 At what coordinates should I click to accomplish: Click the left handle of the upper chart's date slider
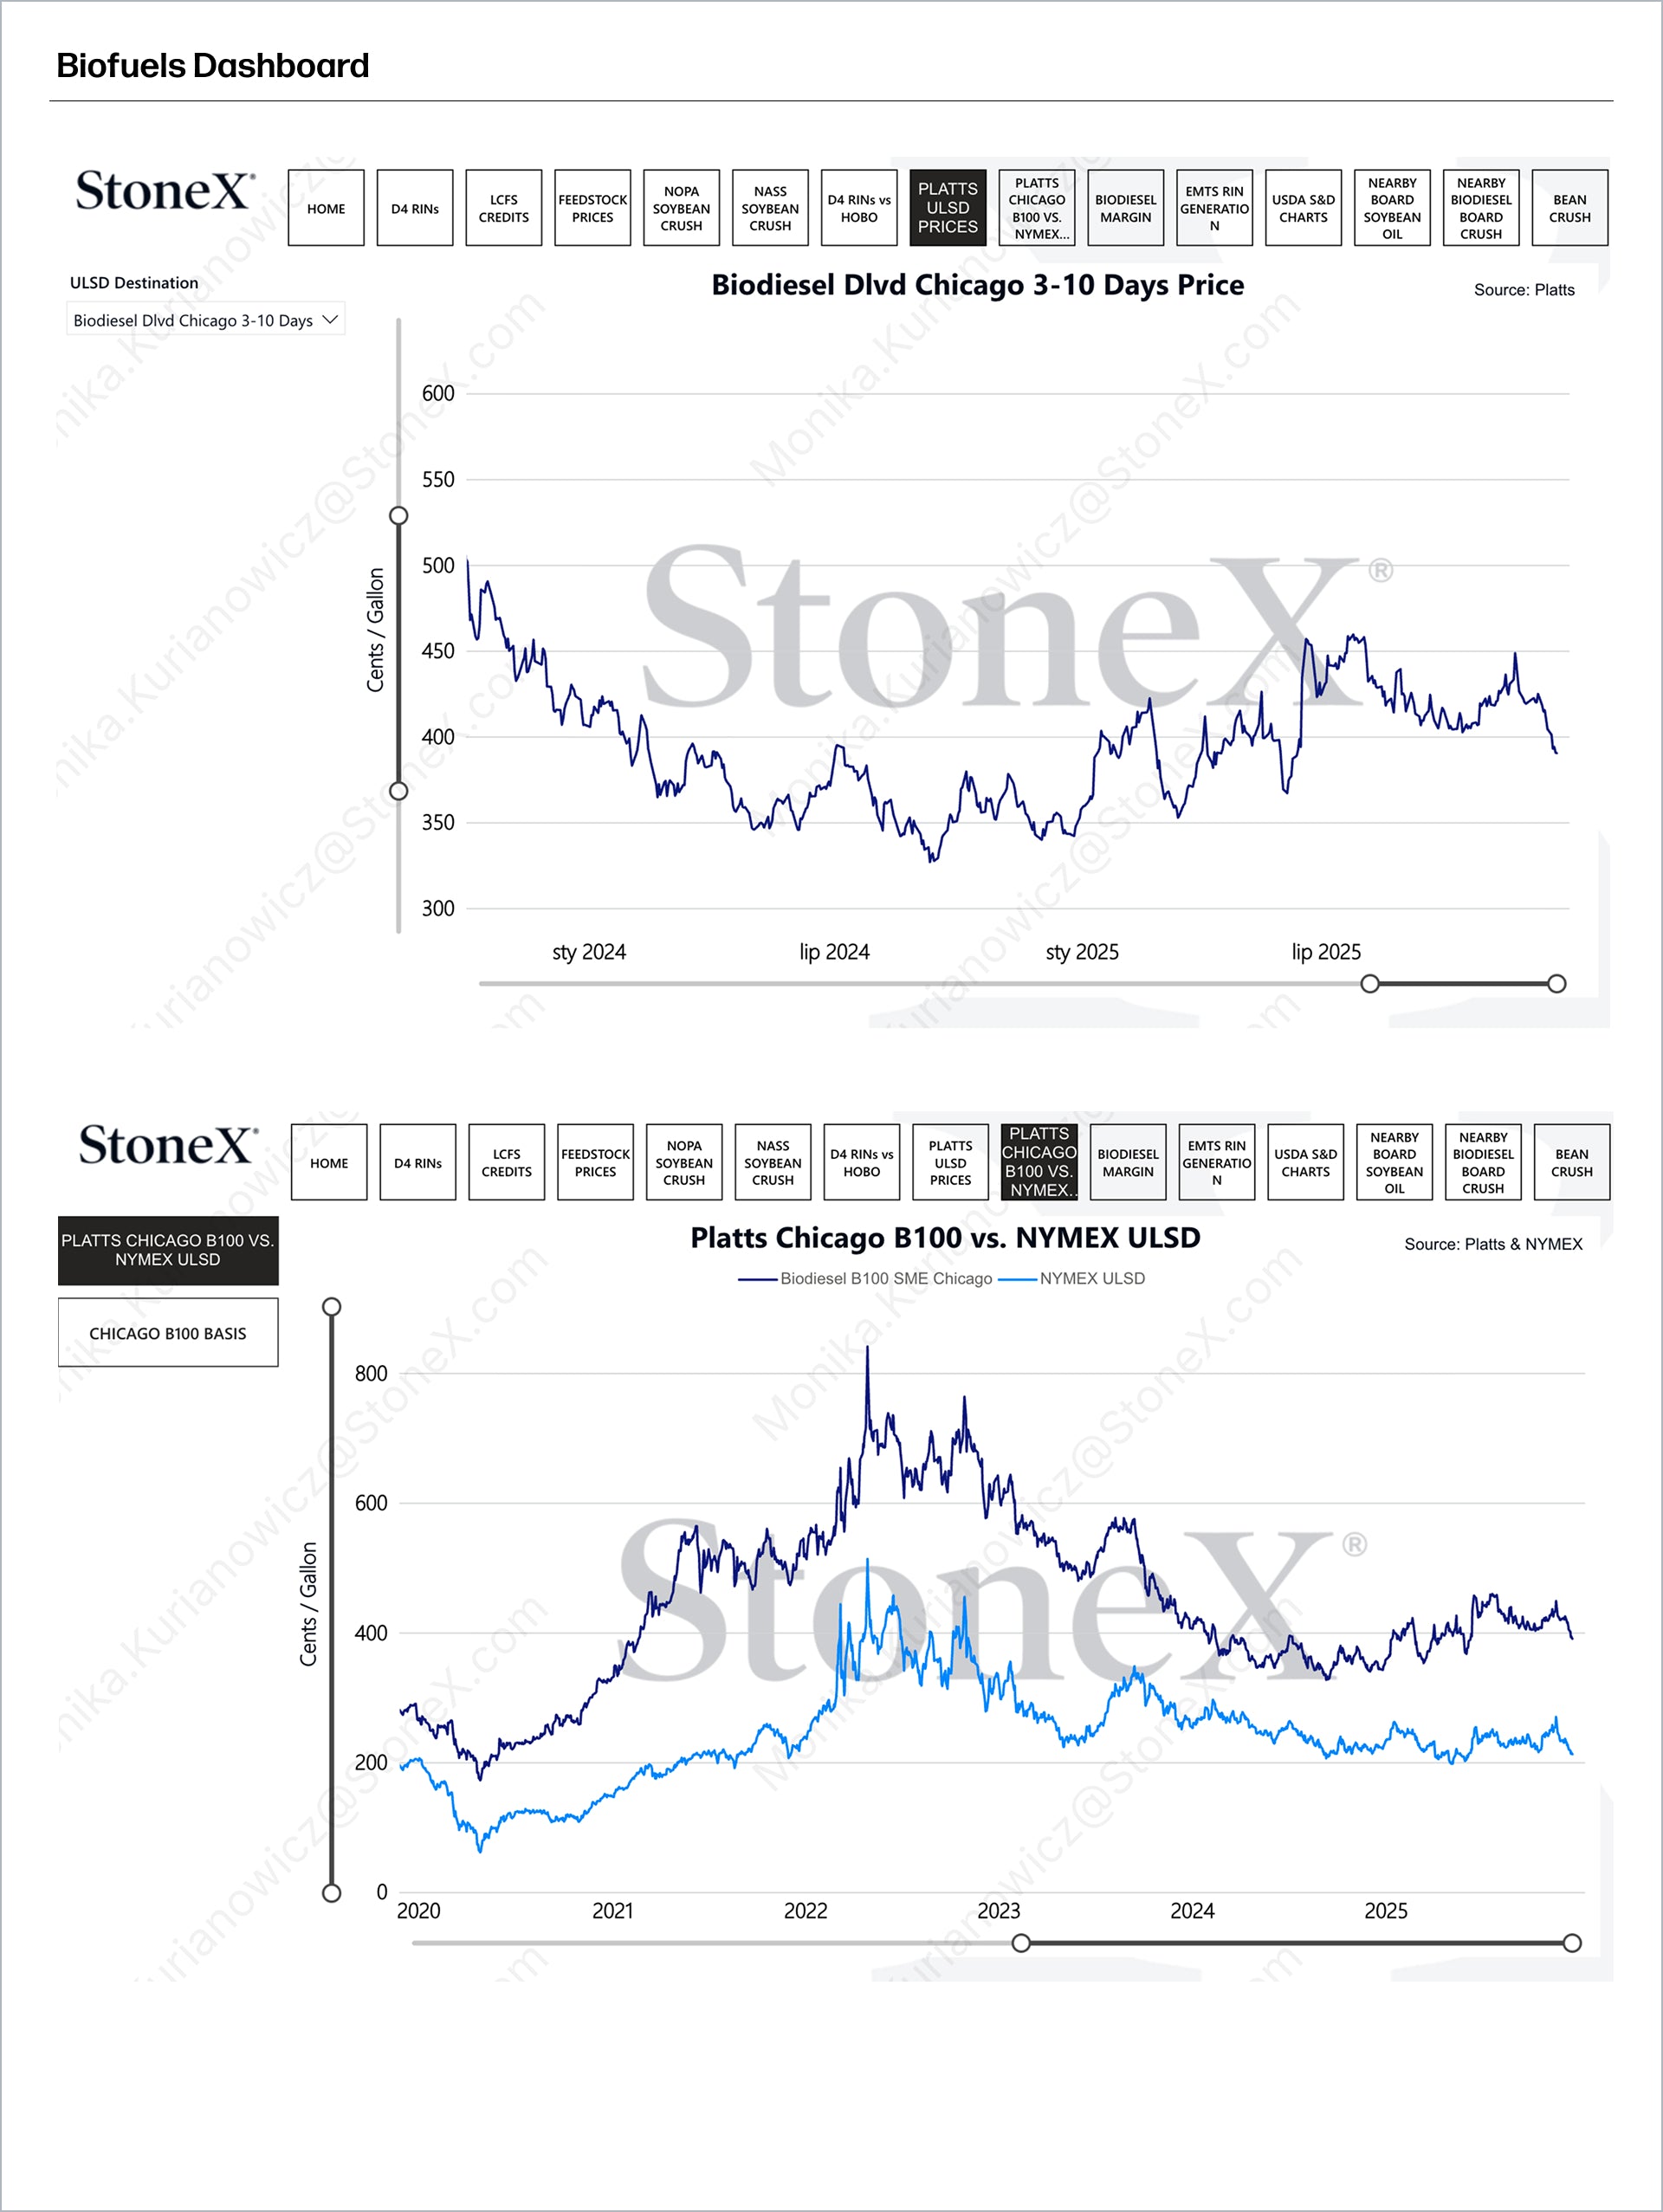(1370, 984)
